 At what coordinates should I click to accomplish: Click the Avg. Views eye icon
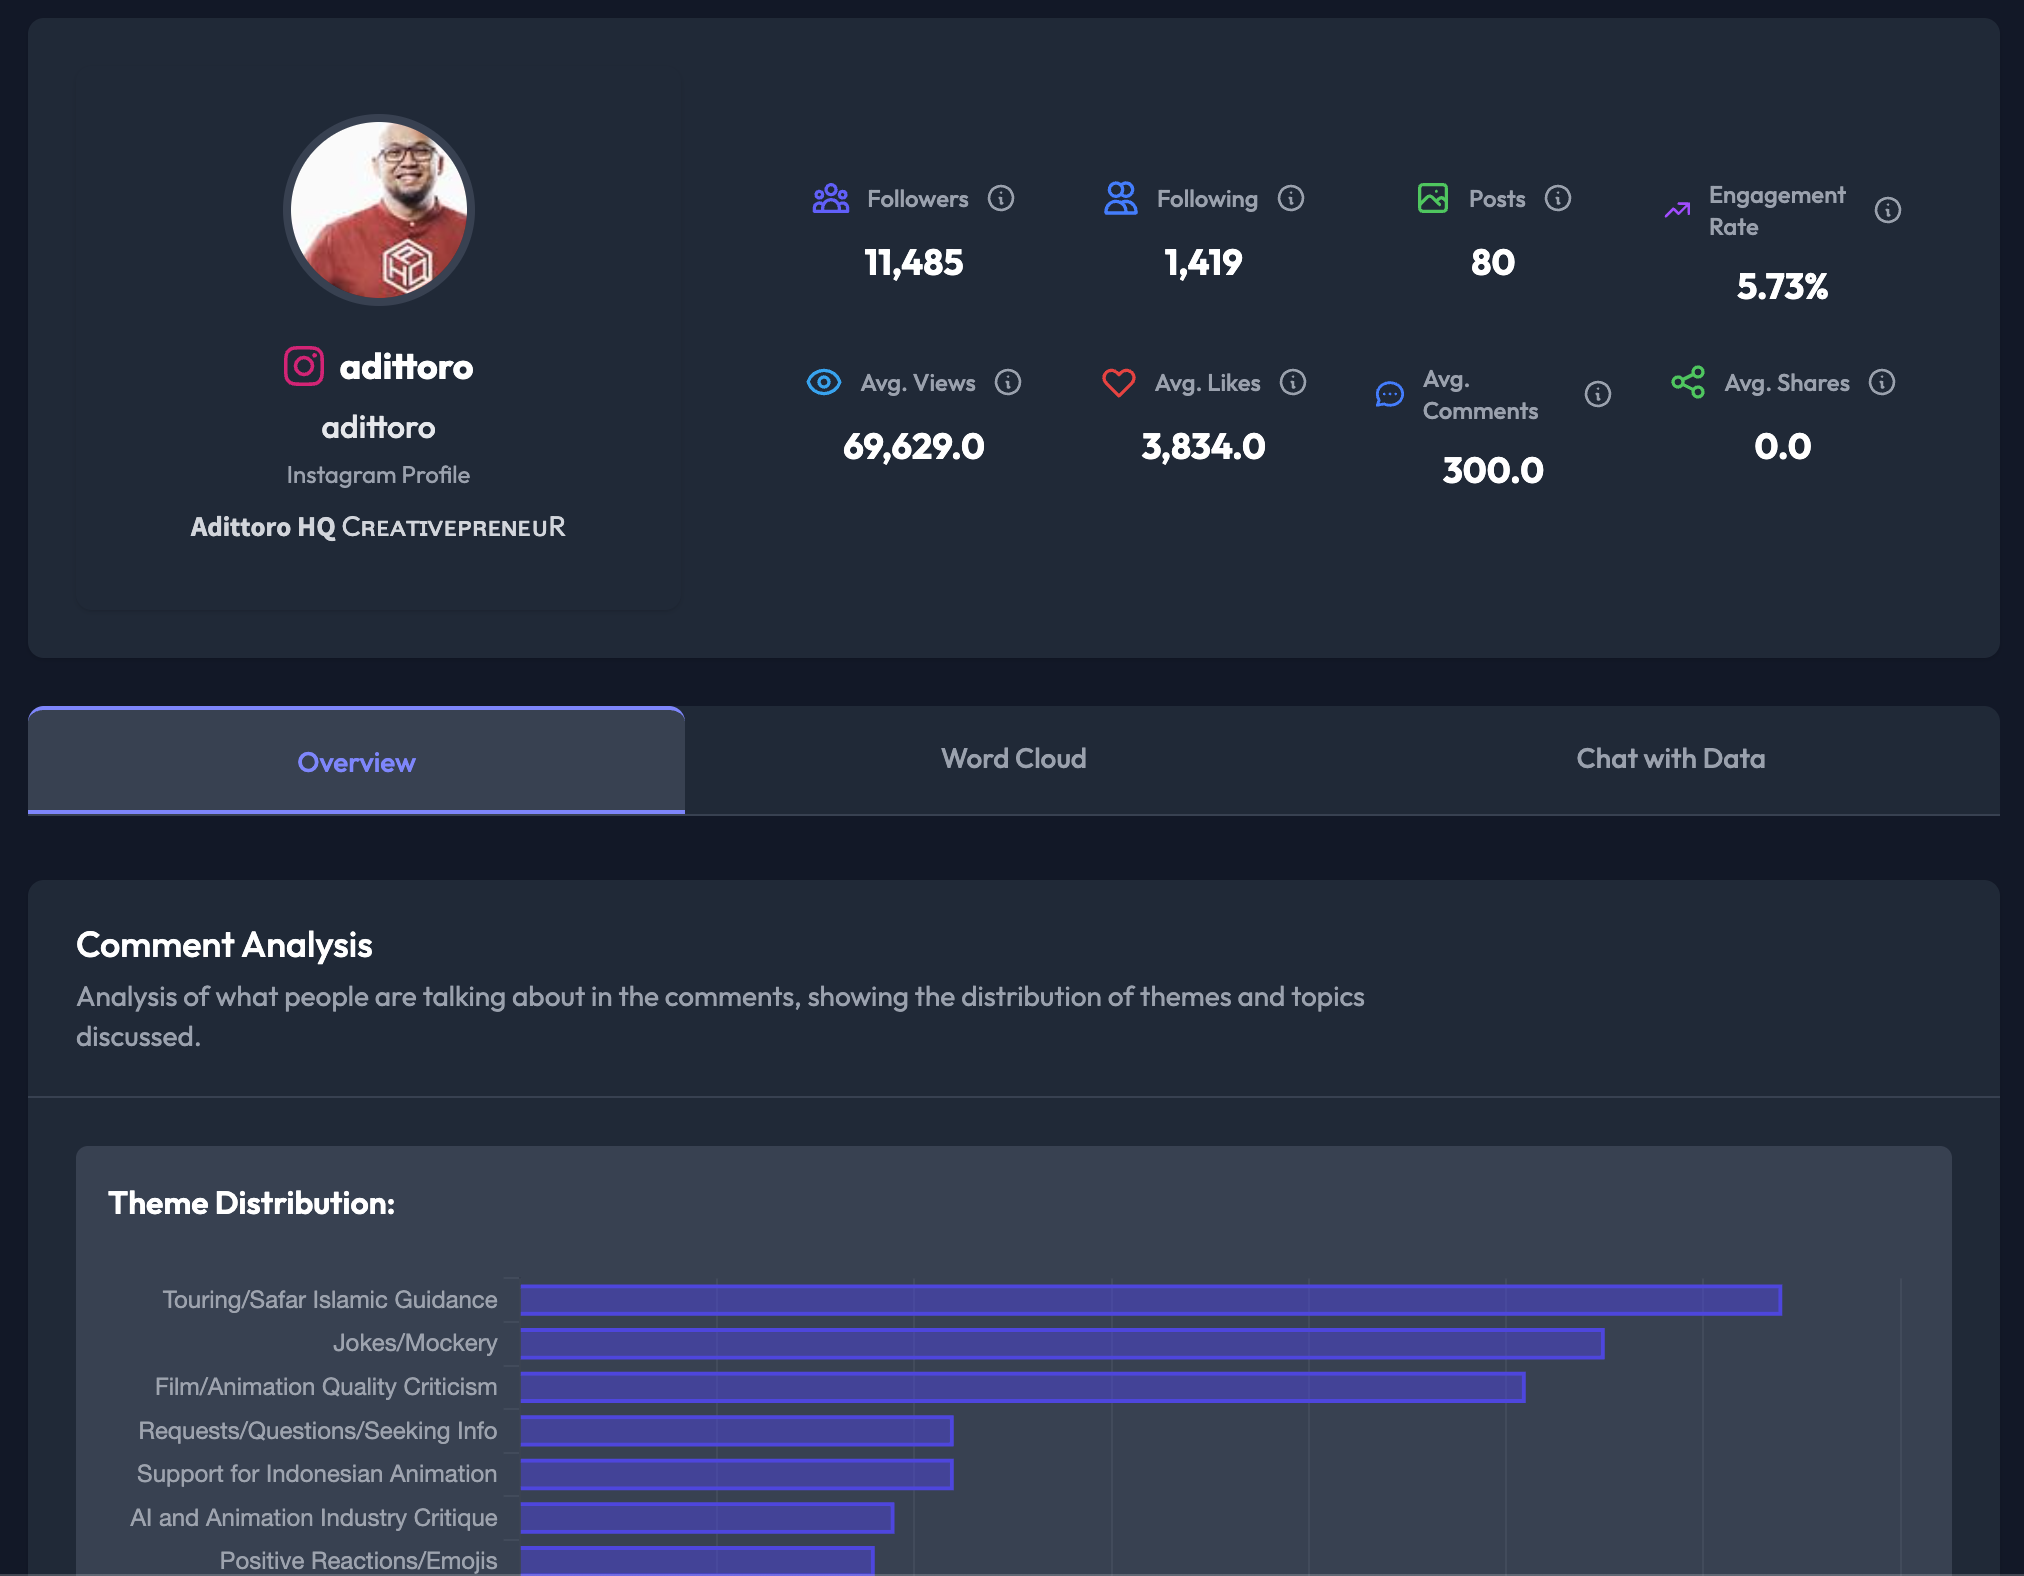pyautogui.click(x=823, y=382)
